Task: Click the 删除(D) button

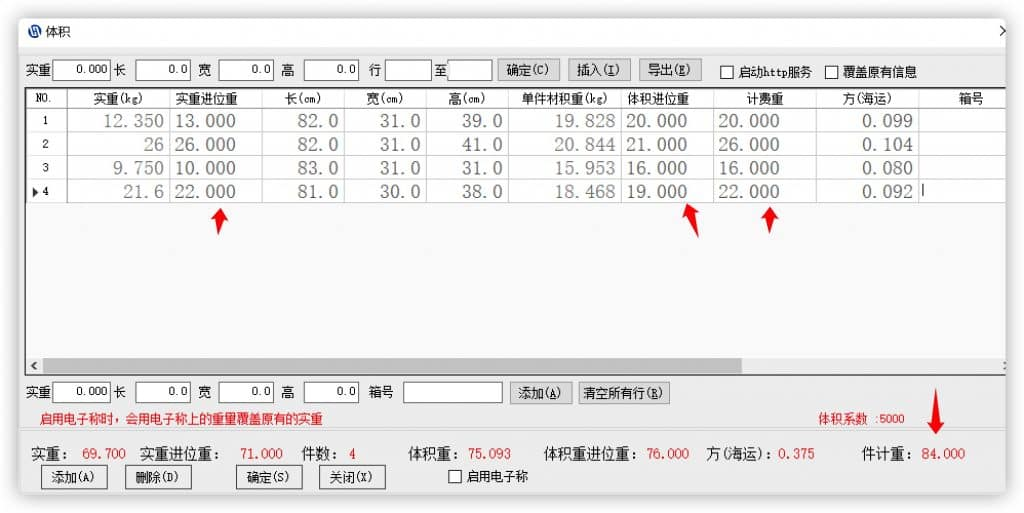Action: [158, 477]
